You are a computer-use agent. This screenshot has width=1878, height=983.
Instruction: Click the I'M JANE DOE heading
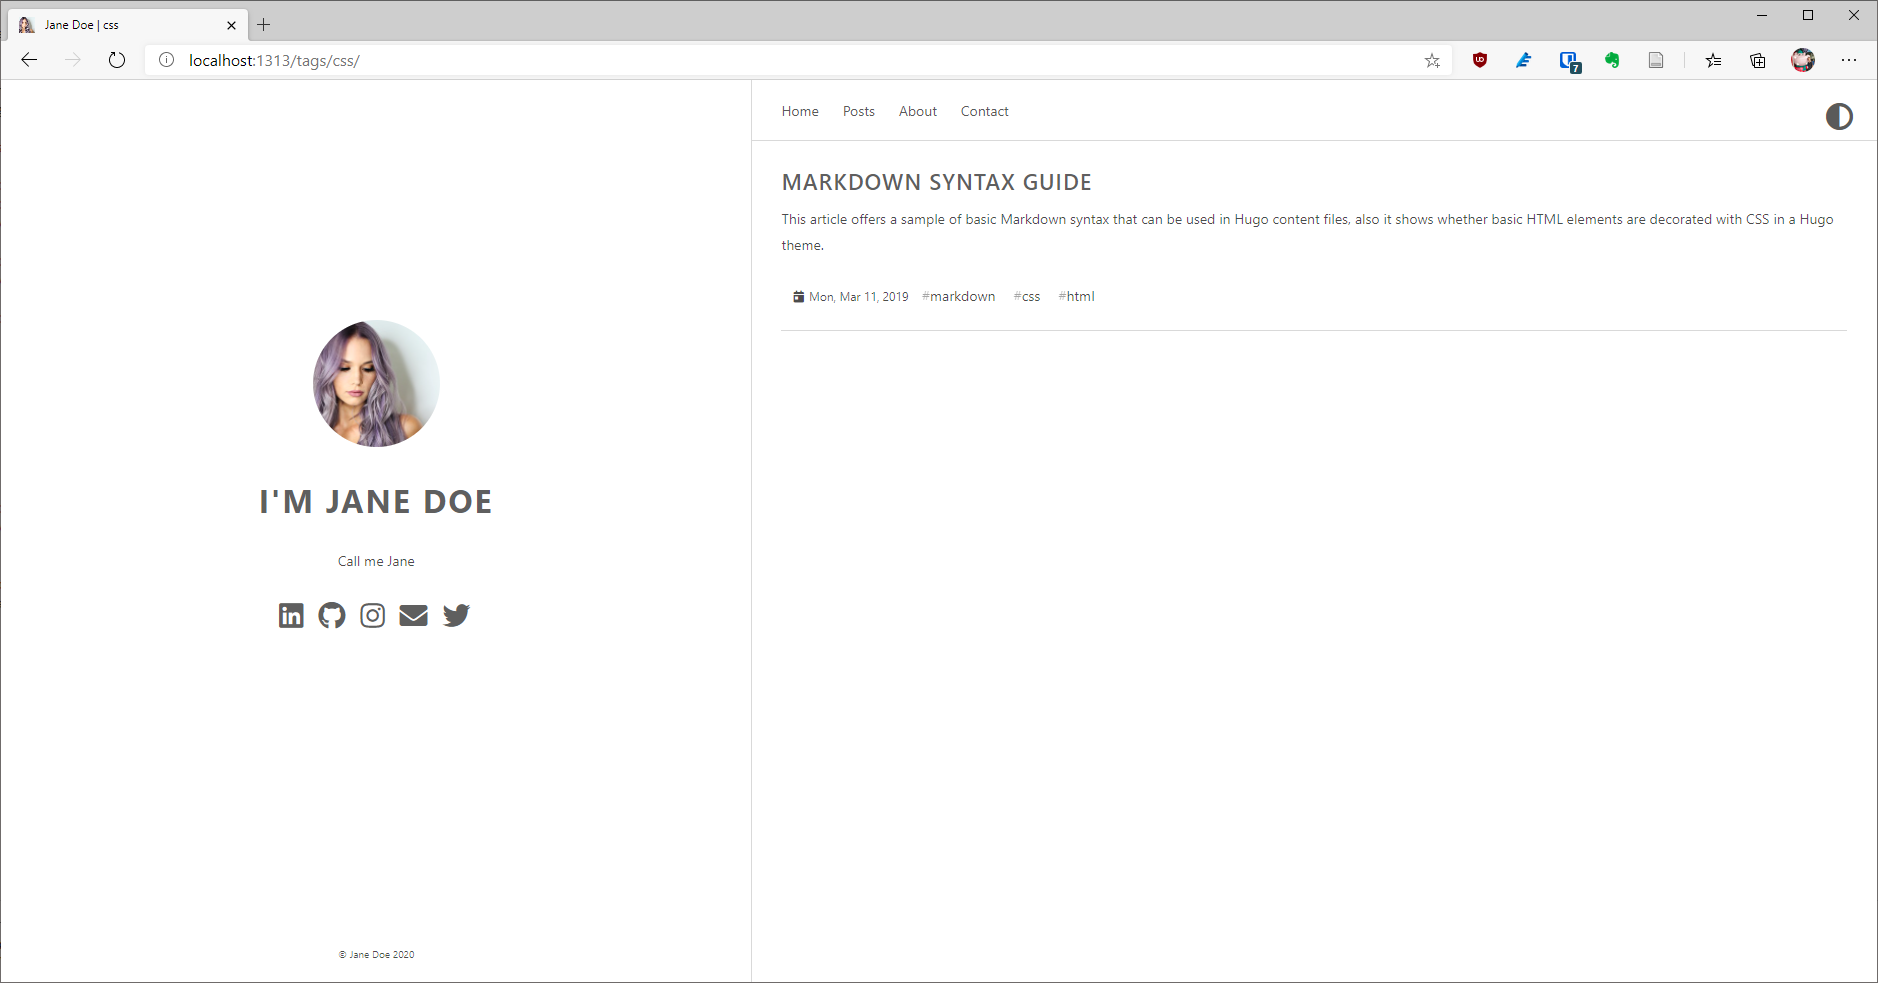click(x=376, y=501)
